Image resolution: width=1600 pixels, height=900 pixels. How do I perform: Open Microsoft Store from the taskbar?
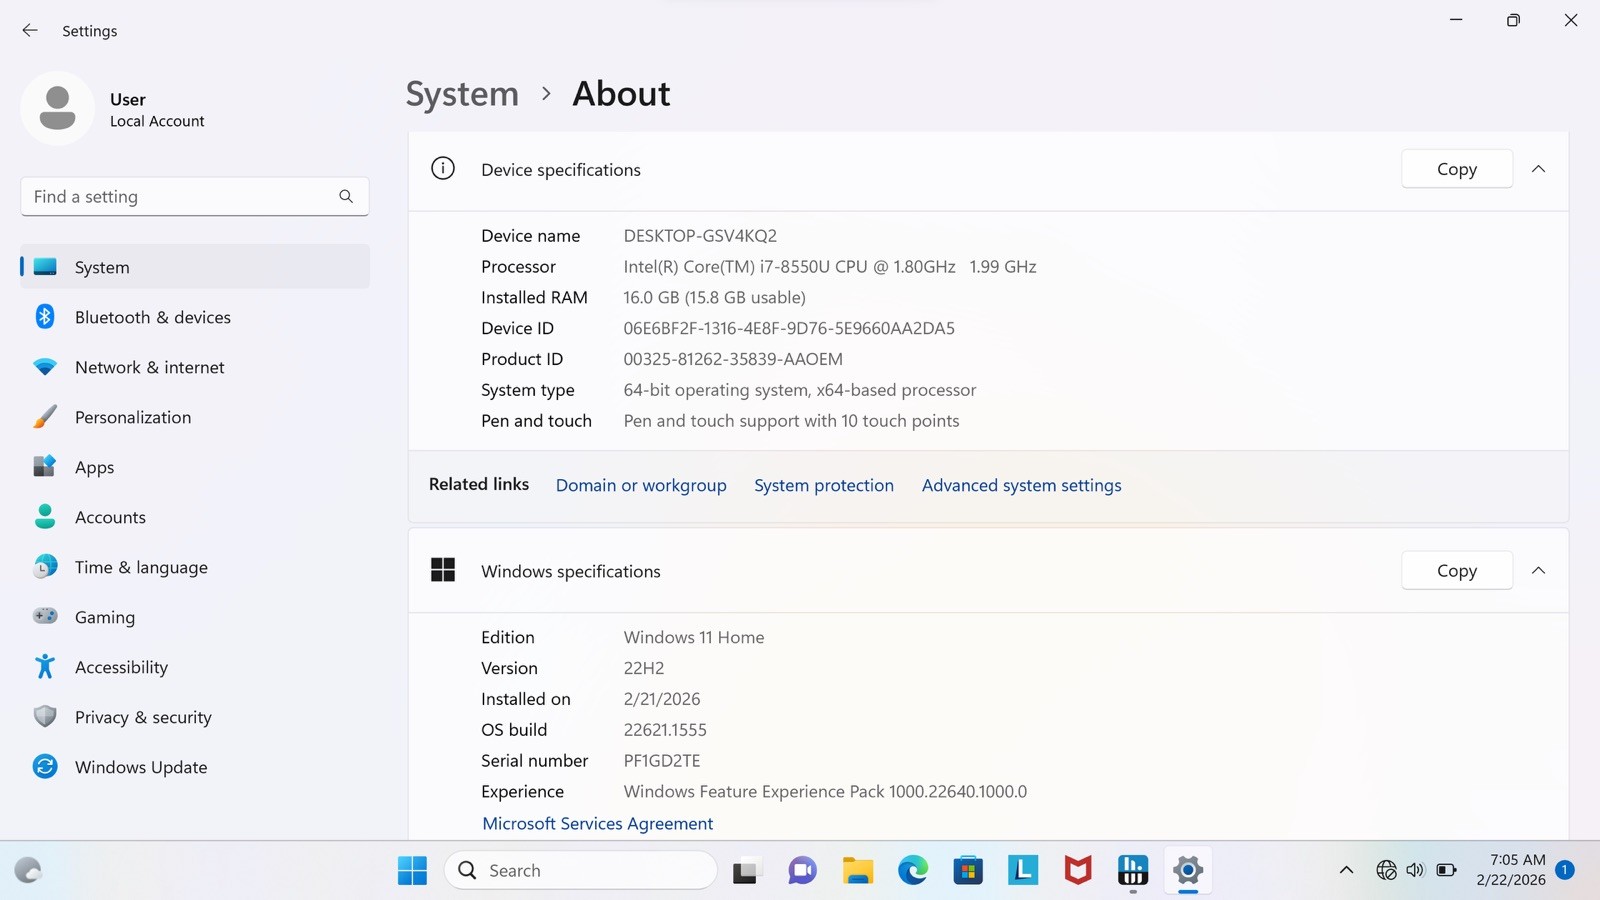[x=968, y=871]
